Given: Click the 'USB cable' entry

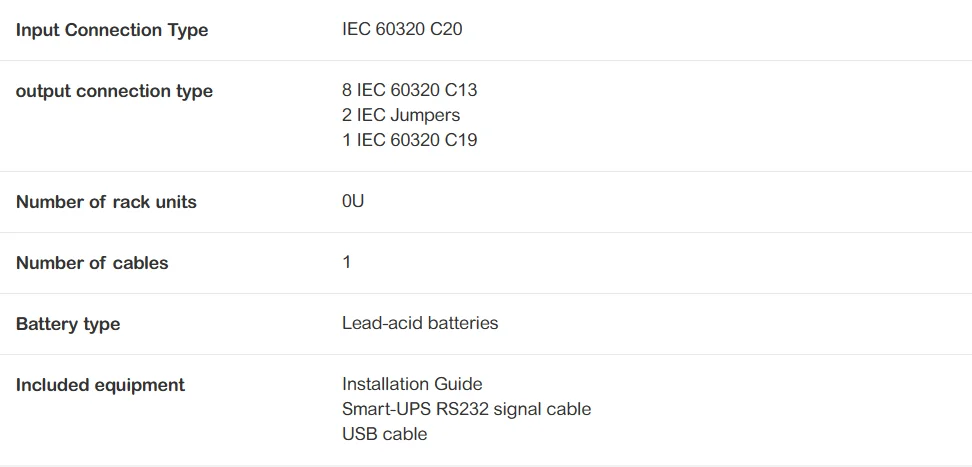Looking at the screenshot, I should point(384,434).
